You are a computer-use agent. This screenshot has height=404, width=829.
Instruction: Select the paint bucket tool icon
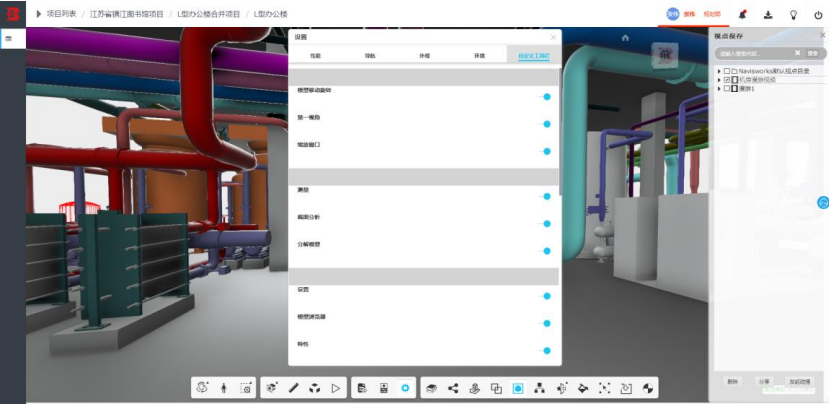583,388
